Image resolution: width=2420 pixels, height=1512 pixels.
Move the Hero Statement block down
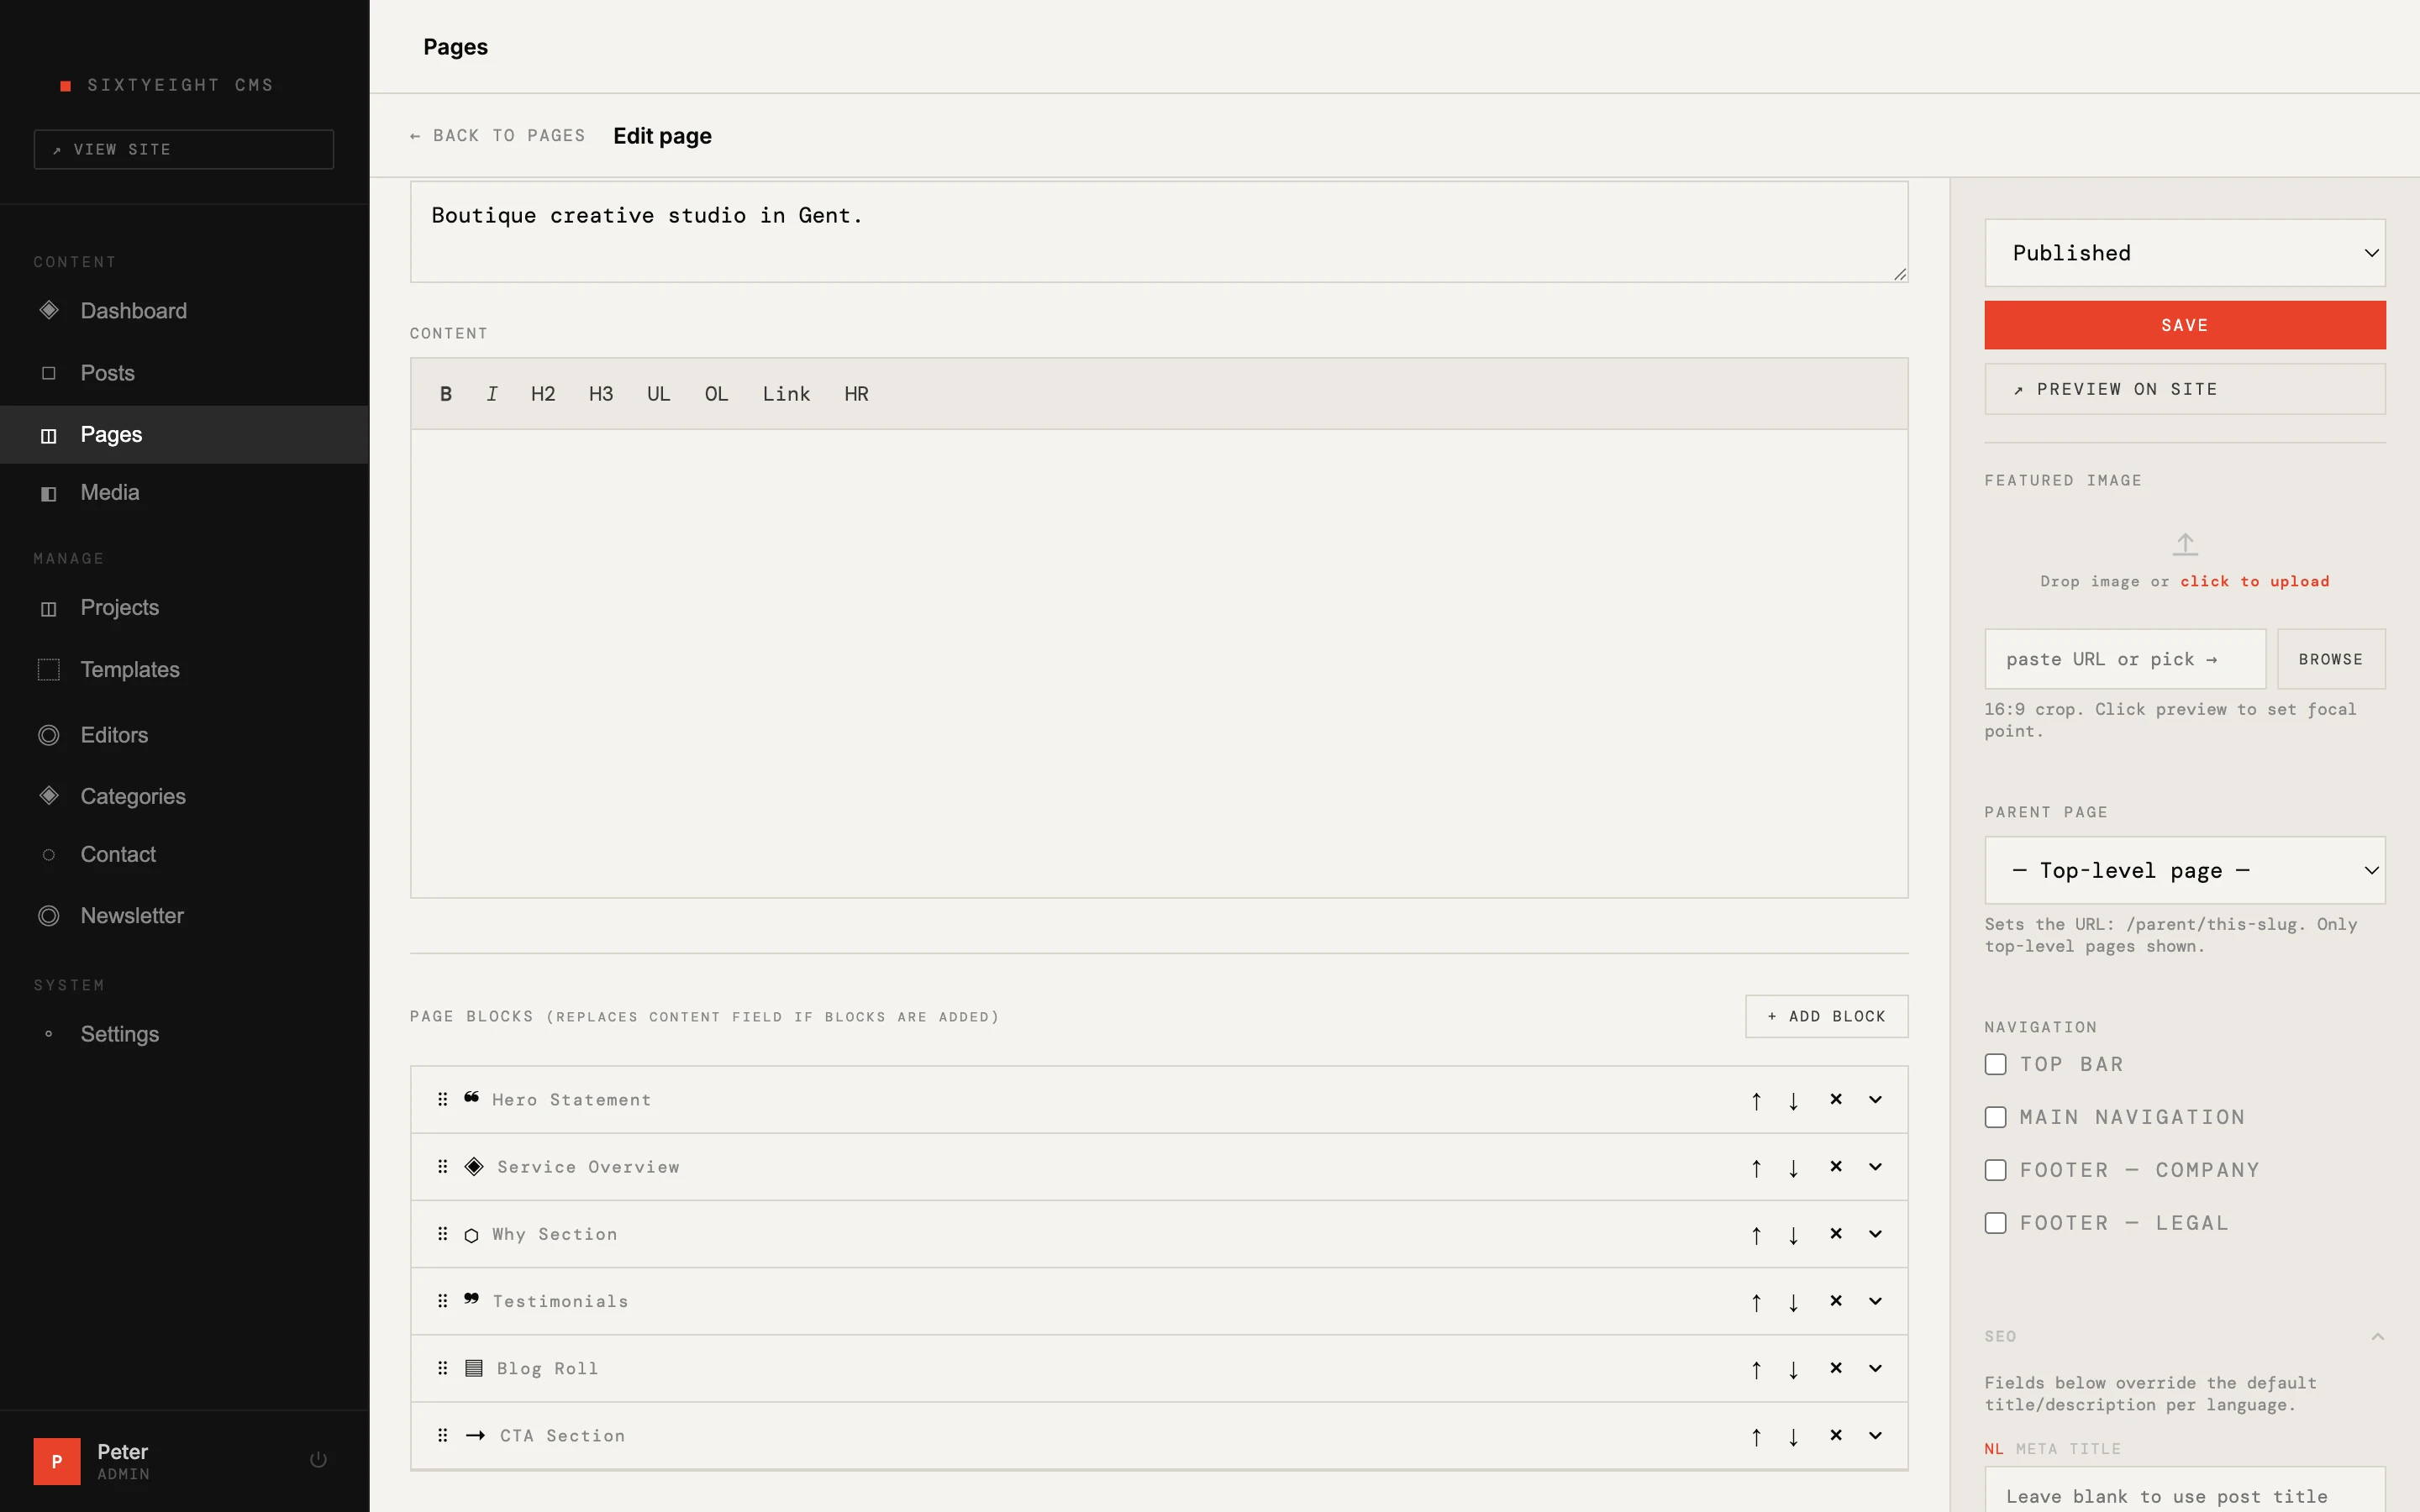click(x=1794, y=1100)
